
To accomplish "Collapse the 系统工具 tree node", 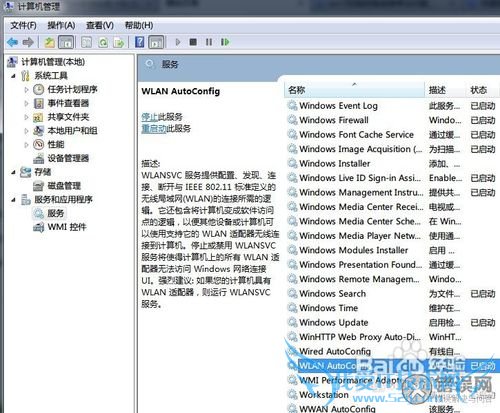I will (13, 76).
